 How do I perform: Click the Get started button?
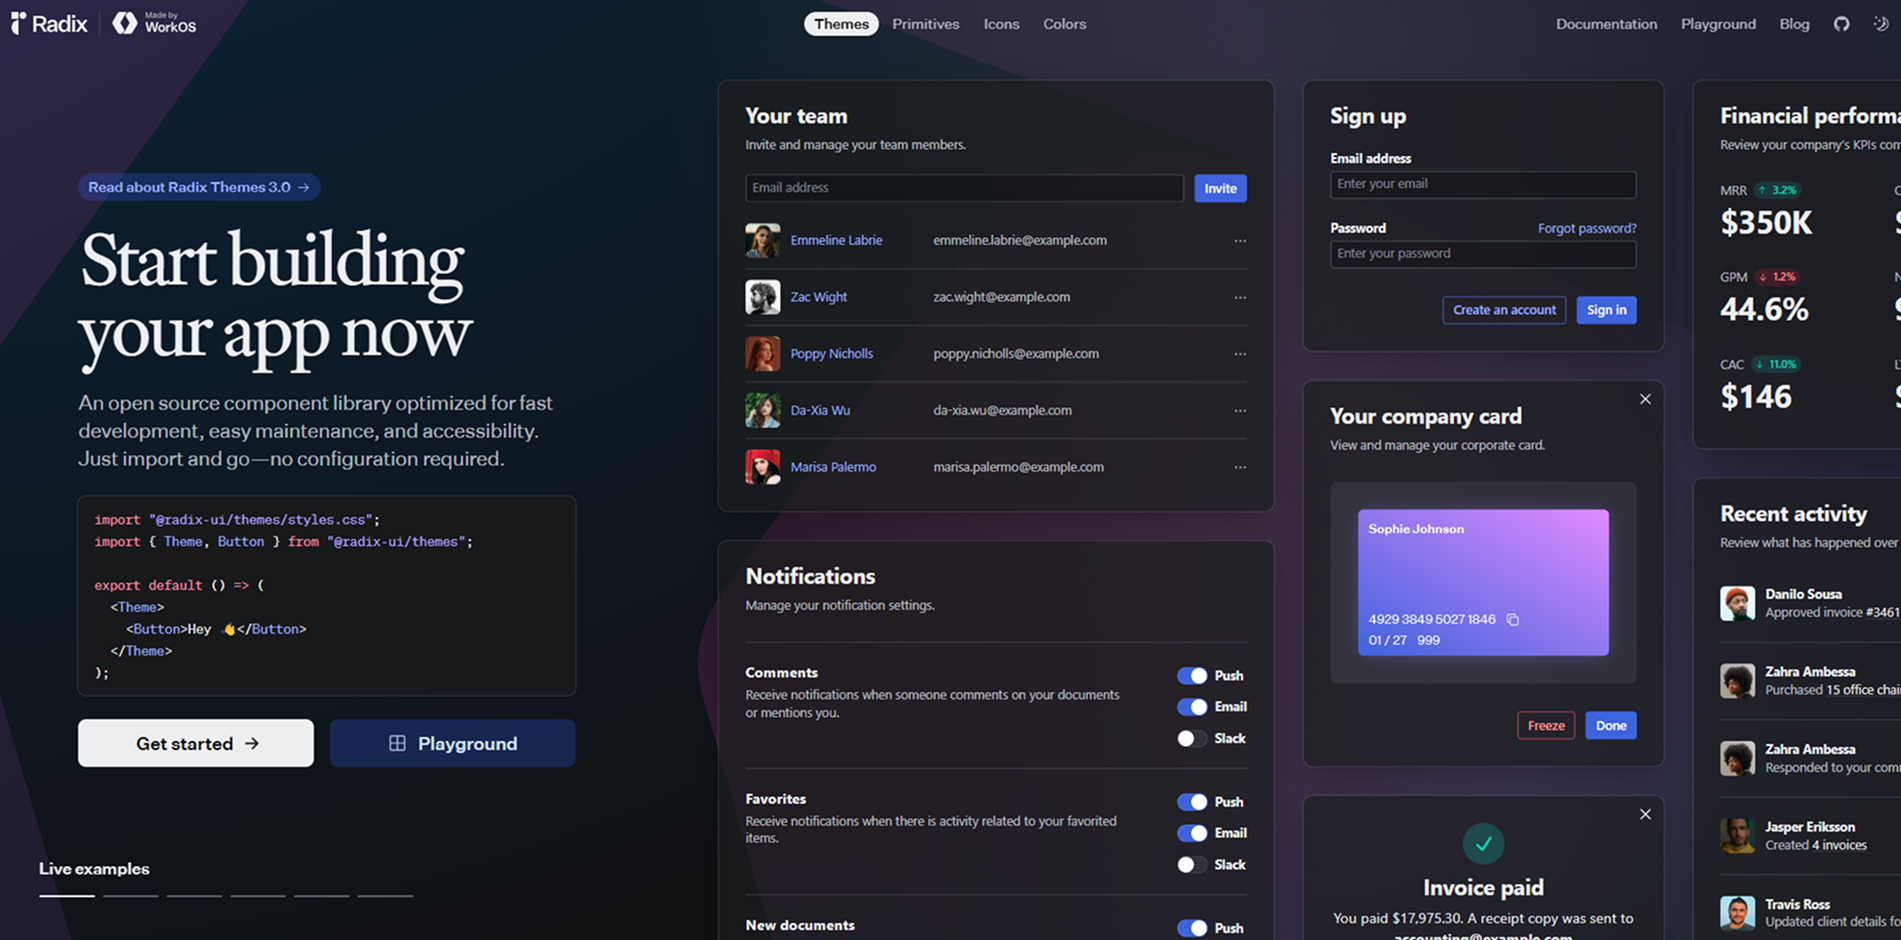(x=196, y=743)
